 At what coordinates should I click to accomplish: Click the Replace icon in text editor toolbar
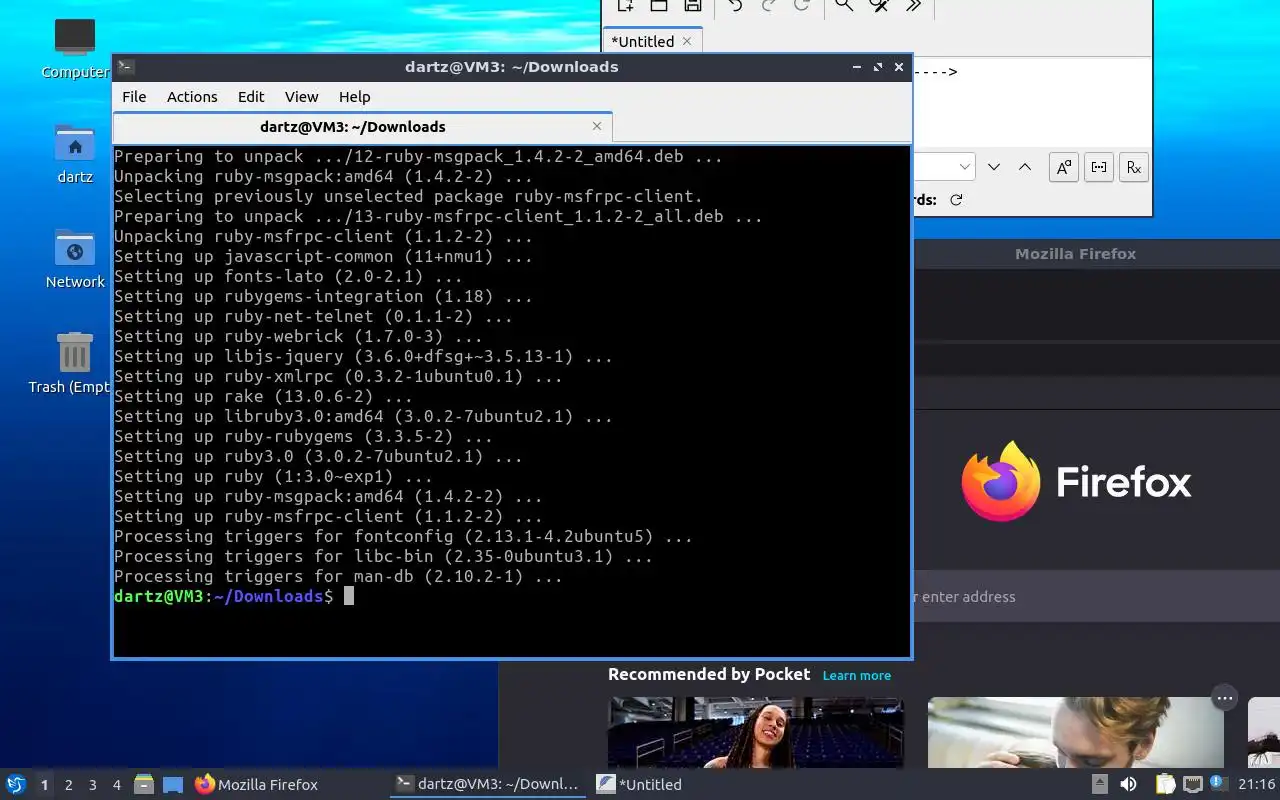tap(879, 5)
